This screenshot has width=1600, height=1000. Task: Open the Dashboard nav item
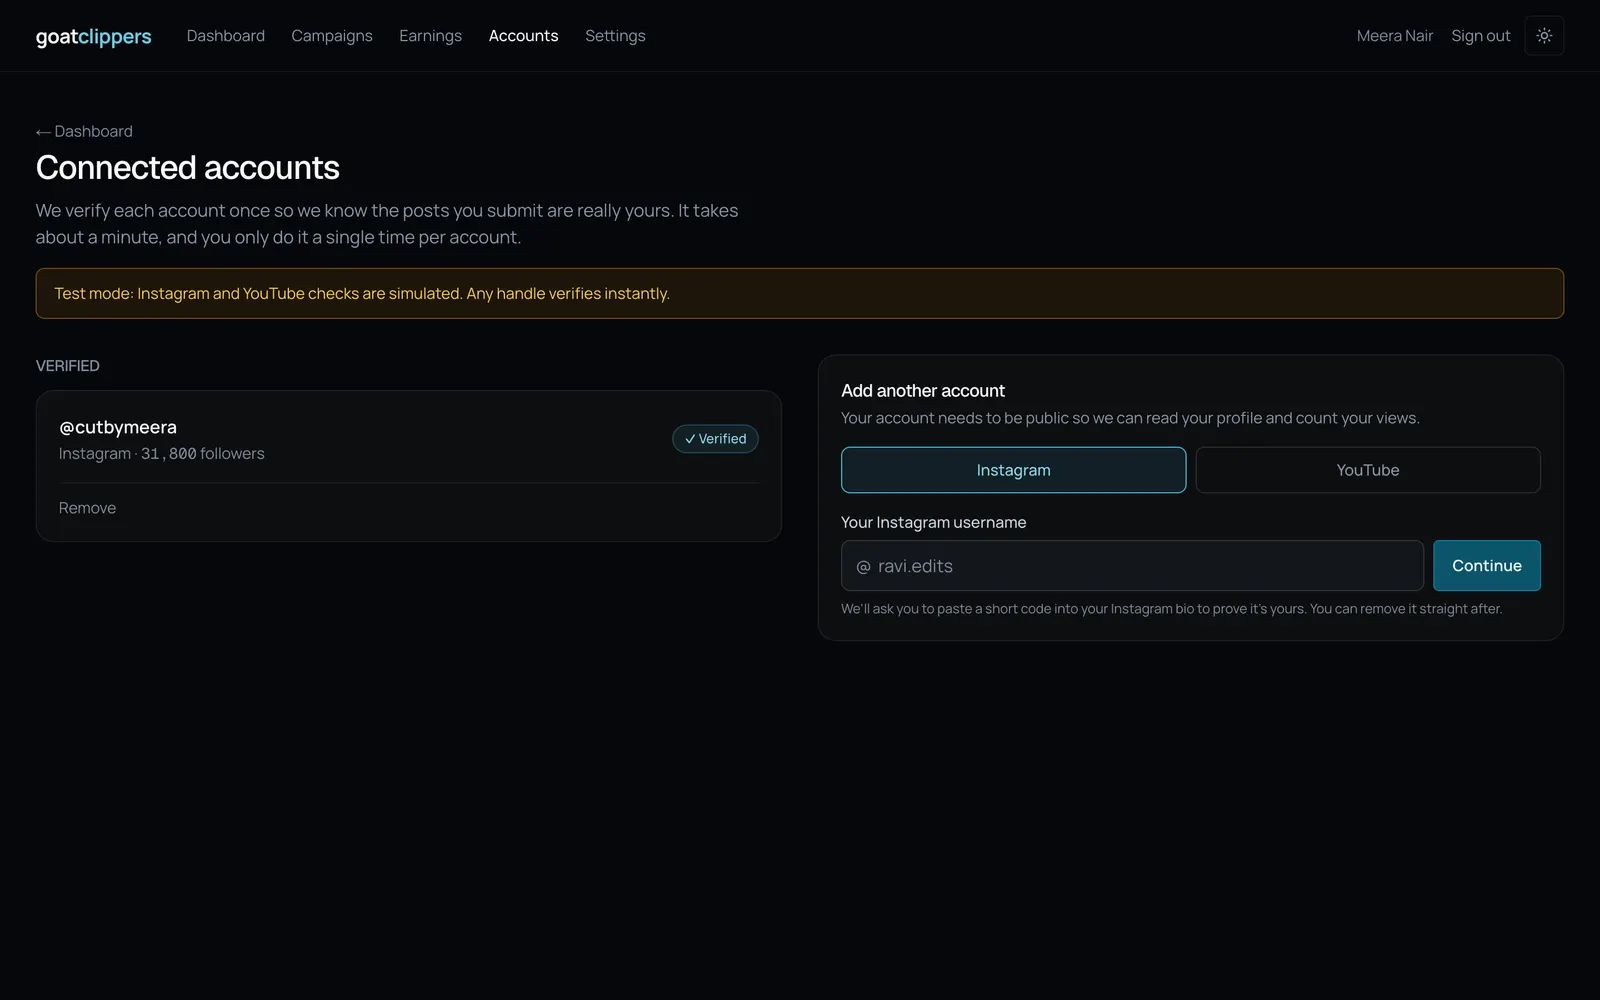226,36
